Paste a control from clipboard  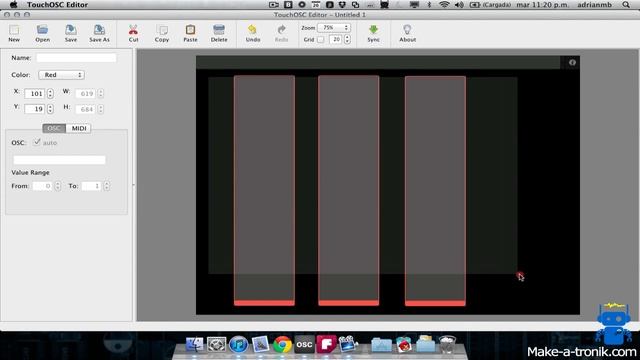[190, 33]
